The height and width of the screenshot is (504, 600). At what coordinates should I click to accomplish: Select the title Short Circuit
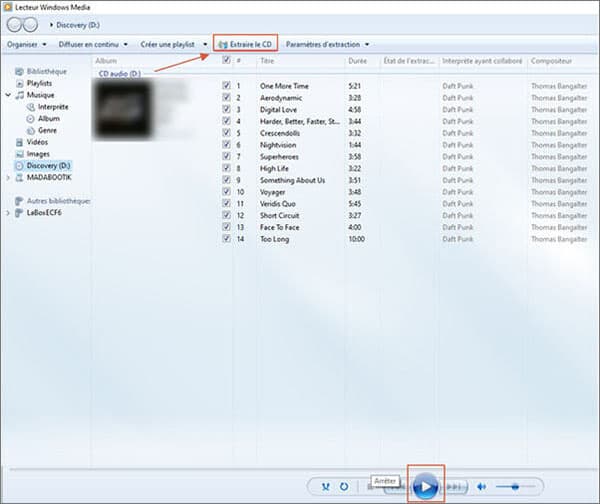(279, 215)
